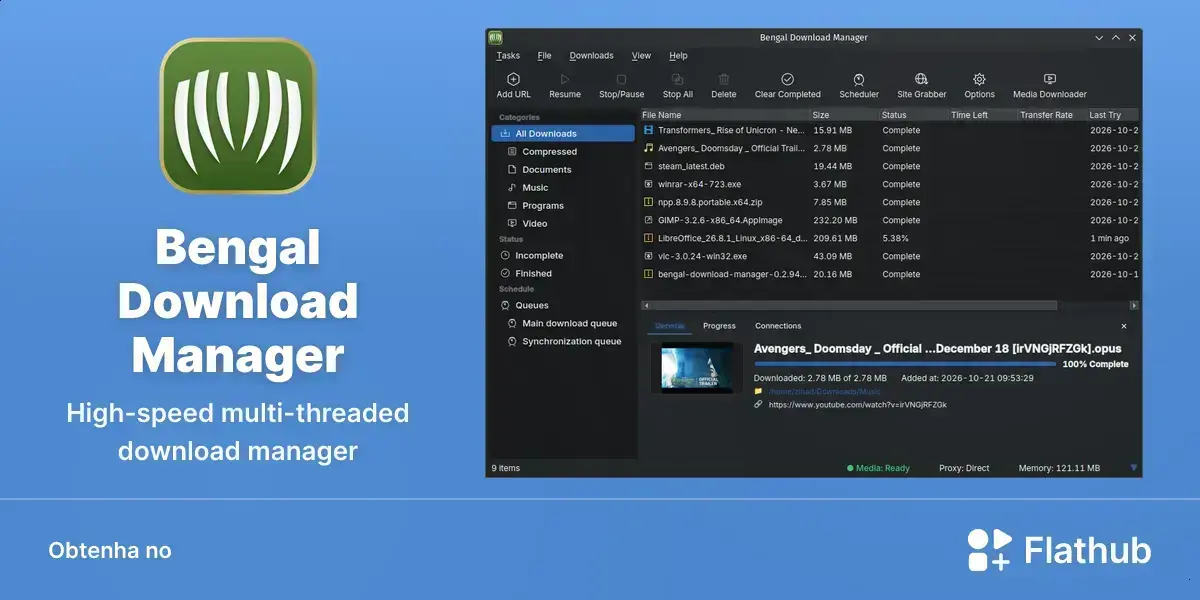
Task: Click the Media: Ready status indicator
Action: (878, 468)
